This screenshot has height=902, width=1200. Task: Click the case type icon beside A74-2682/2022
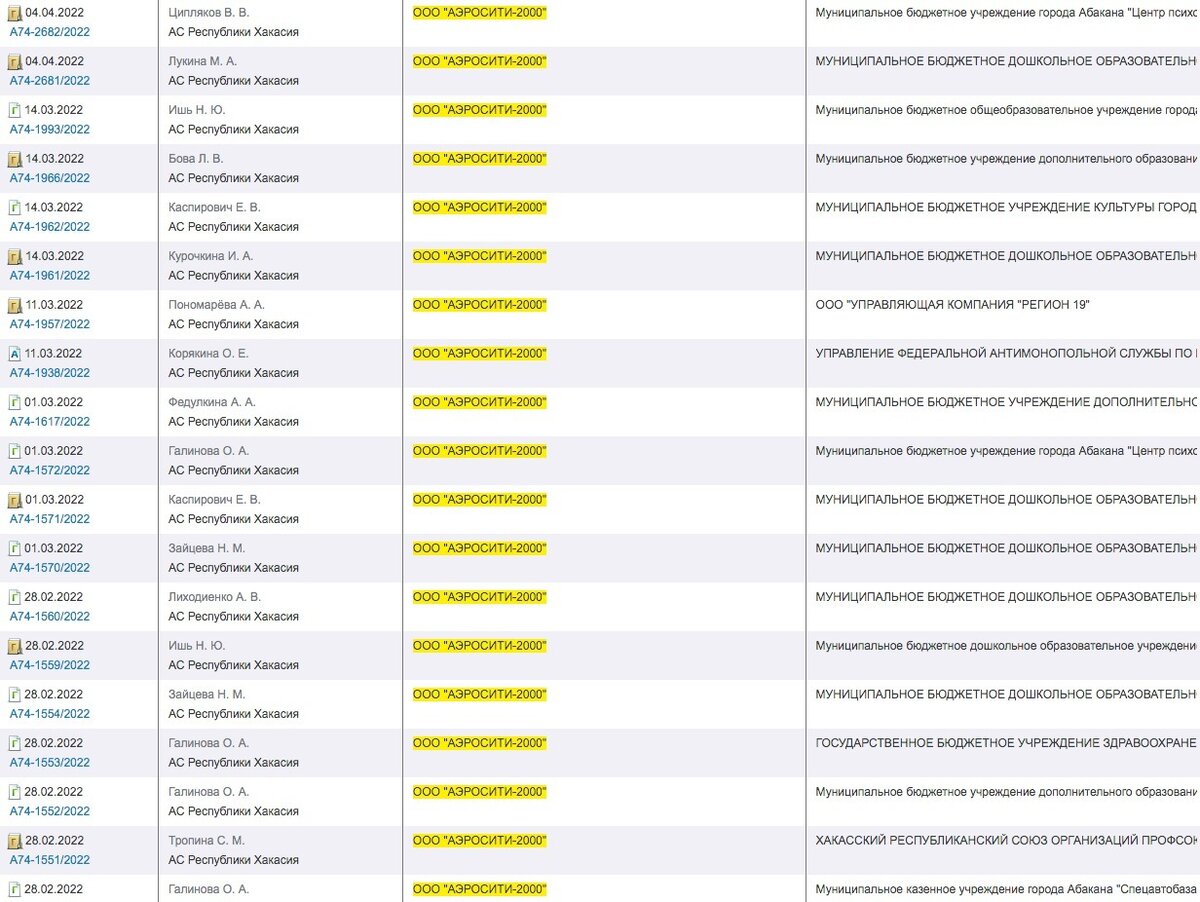[15, 13]
